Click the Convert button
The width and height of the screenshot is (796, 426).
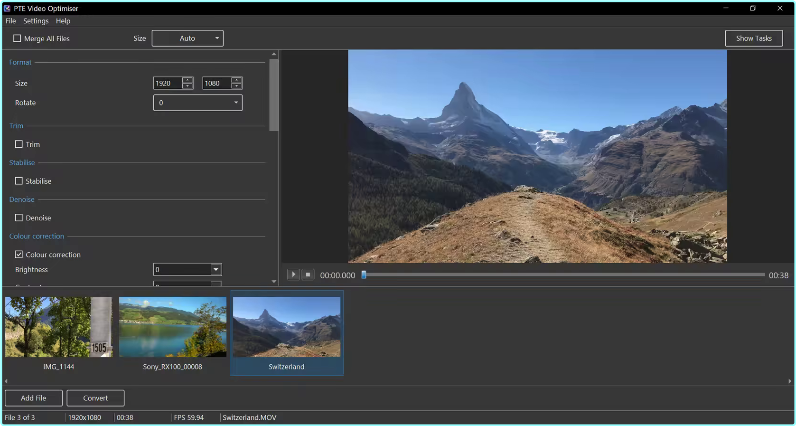tap(95, 398)
